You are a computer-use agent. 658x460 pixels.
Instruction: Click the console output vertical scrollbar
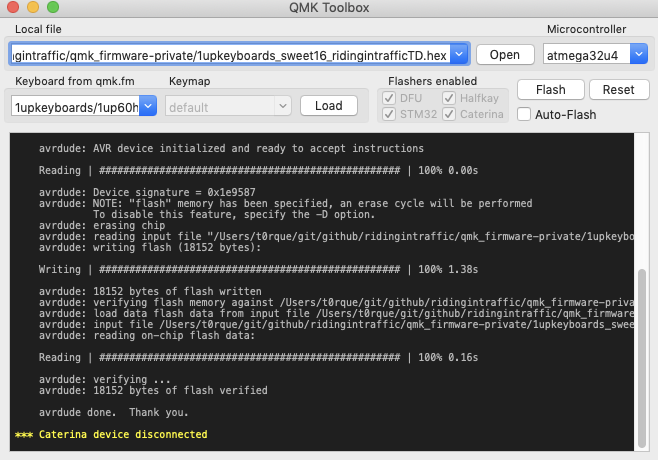click(641, 358)
